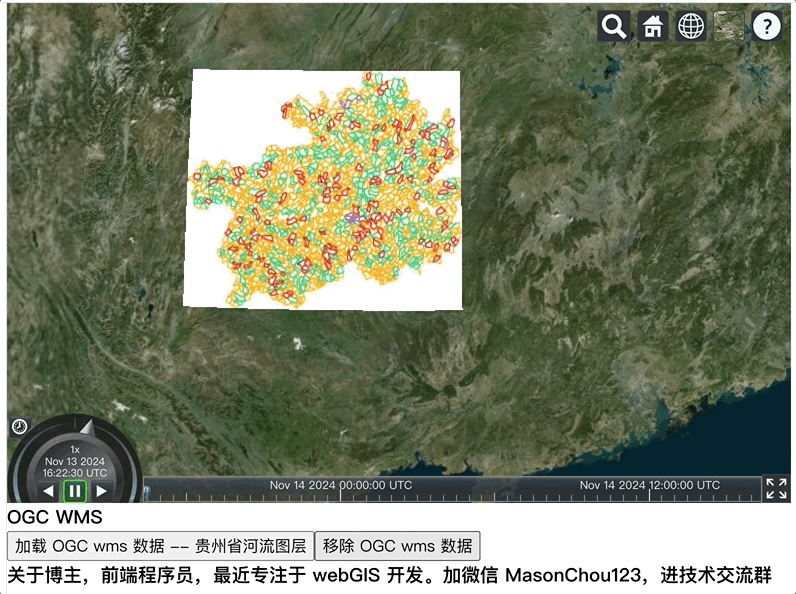The height and width of the screenshot is (594, 796).
Task: Click the 1x speed indicator
Action: tap(75, 449)
